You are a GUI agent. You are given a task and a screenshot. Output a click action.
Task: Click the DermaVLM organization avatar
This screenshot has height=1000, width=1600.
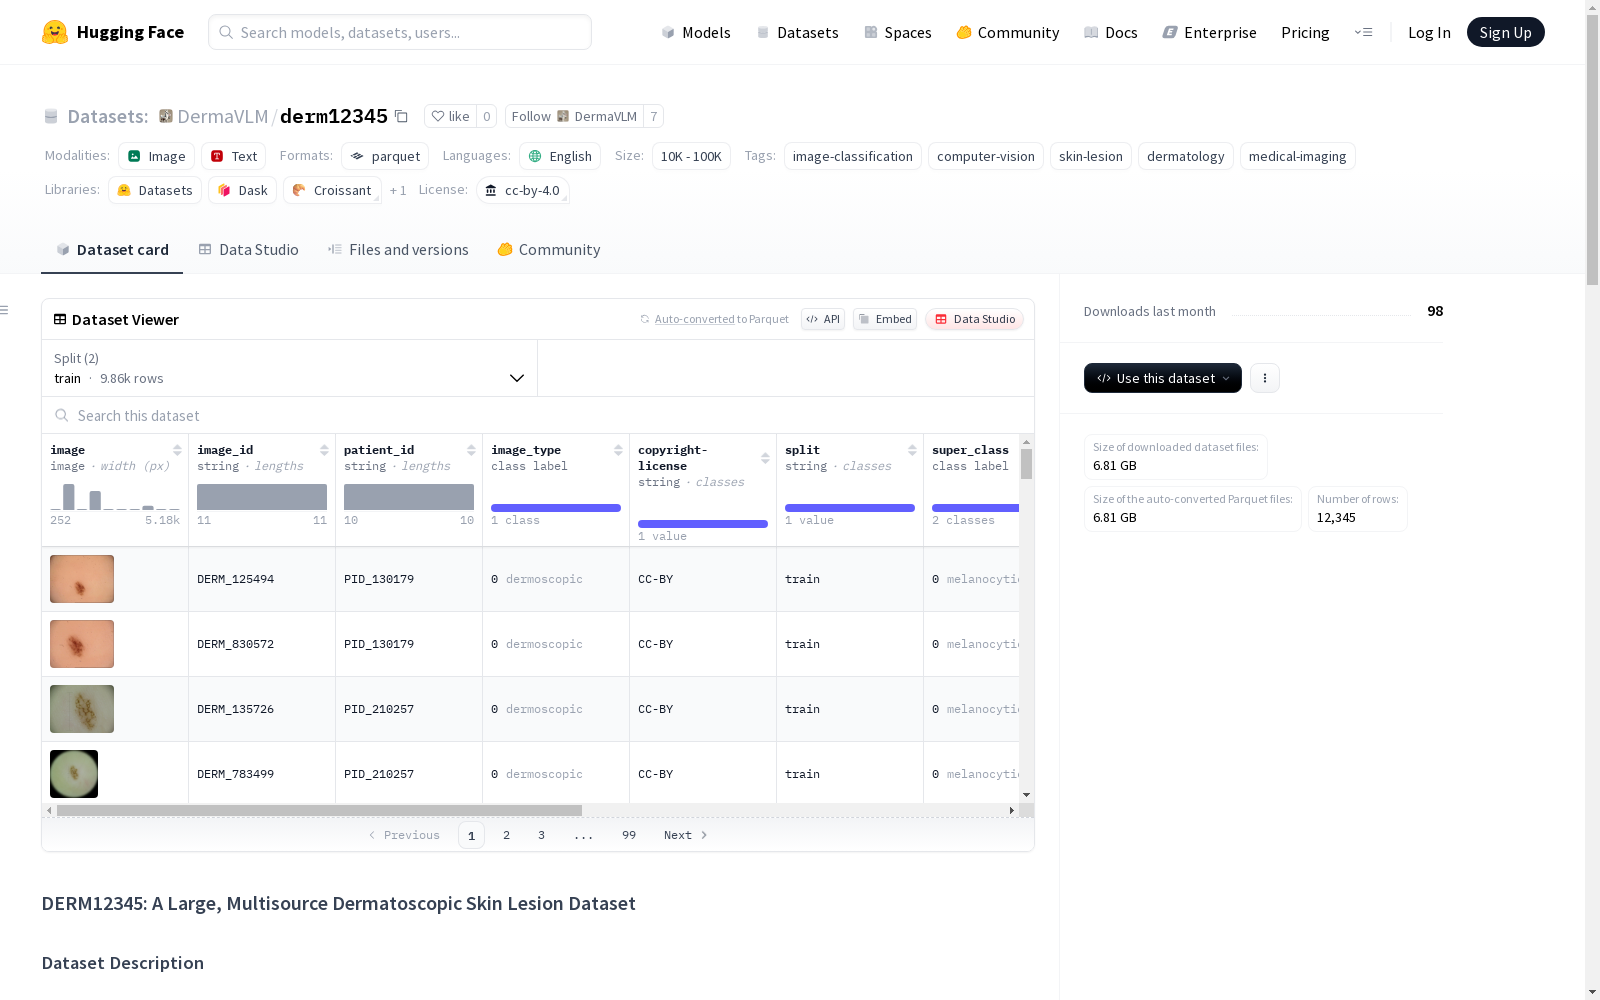coord(166,116)
